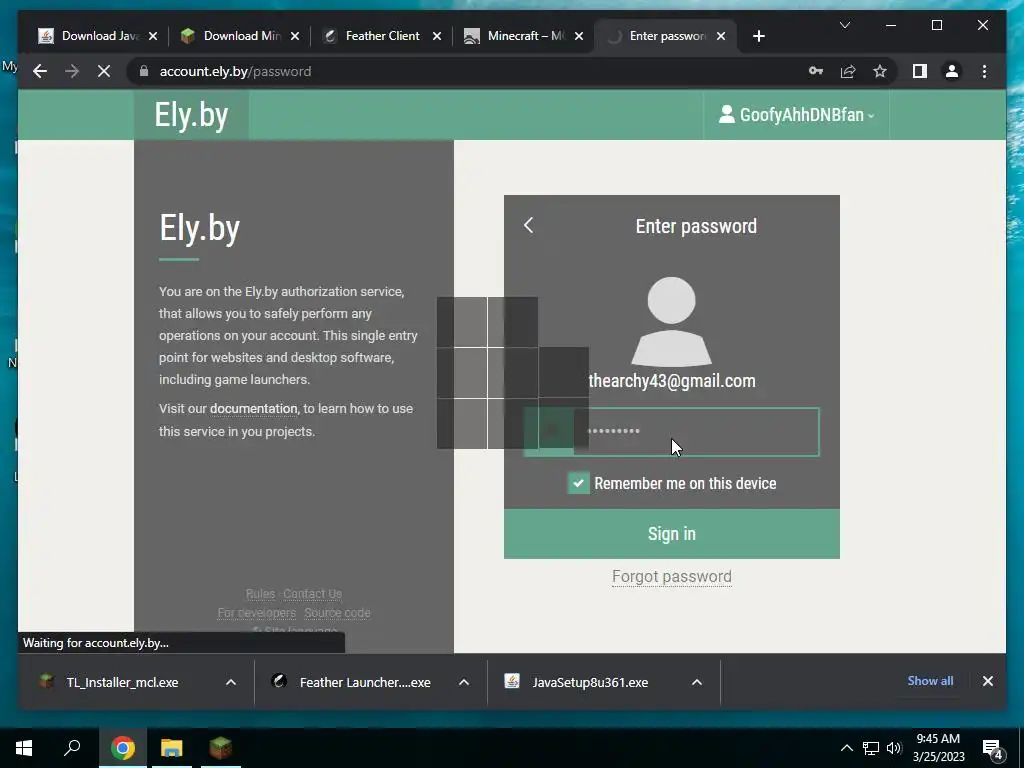Switch to the Download Minecraft tab
The image size is (1024, 768).
(x=240, y=36)
